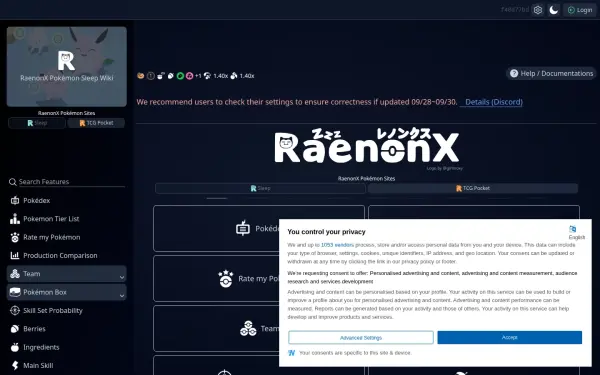This screenshot has width=600, height=375.
Task: Click the Pokédex icon in the sidebar
Action: point(15,200)
